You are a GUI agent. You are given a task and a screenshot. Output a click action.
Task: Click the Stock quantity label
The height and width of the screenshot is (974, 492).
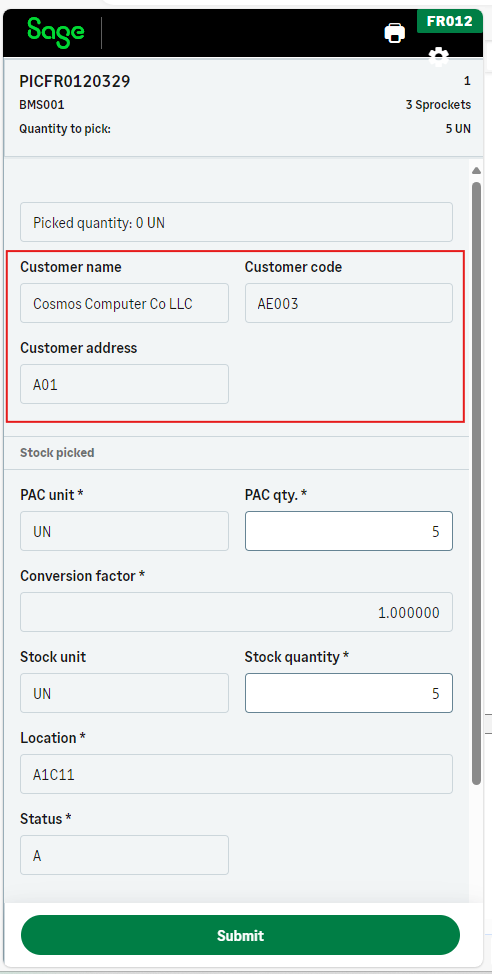point(296,657)
